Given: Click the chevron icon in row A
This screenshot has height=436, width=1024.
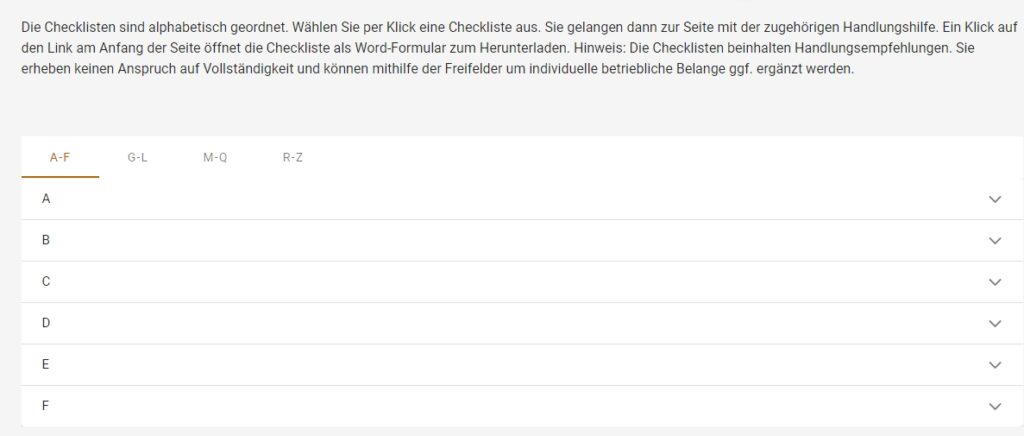Looking at the screenshot, I should click(x=994, y=199).
